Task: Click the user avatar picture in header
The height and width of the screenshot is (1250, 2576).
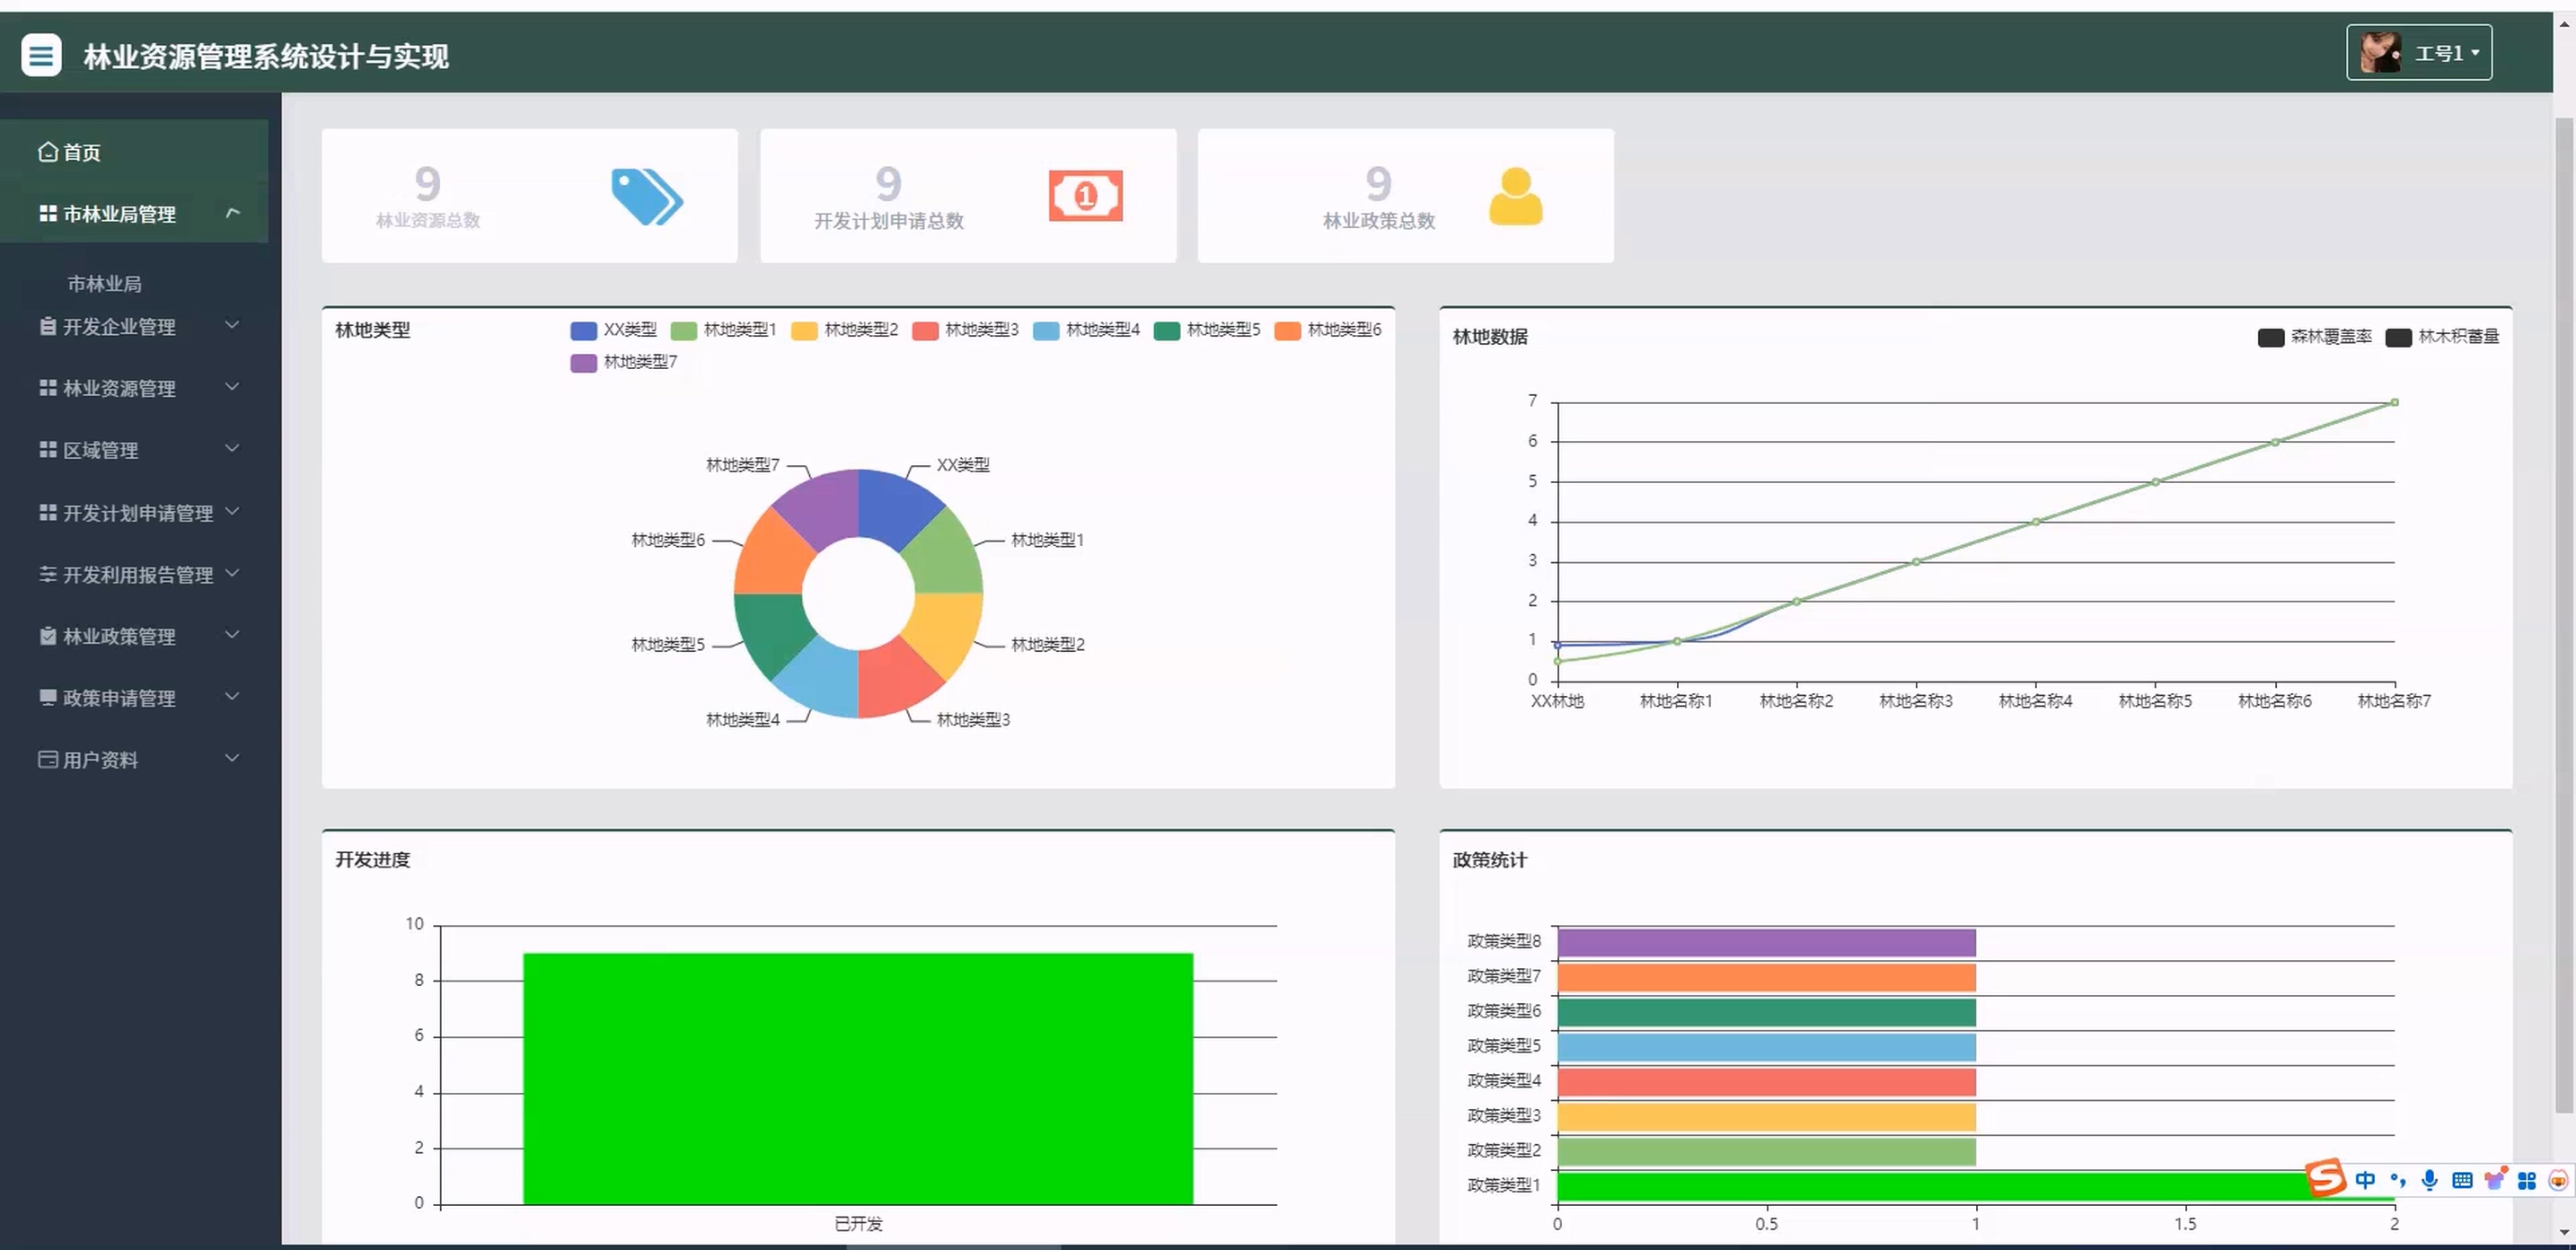Action: tap(2379, 52)
